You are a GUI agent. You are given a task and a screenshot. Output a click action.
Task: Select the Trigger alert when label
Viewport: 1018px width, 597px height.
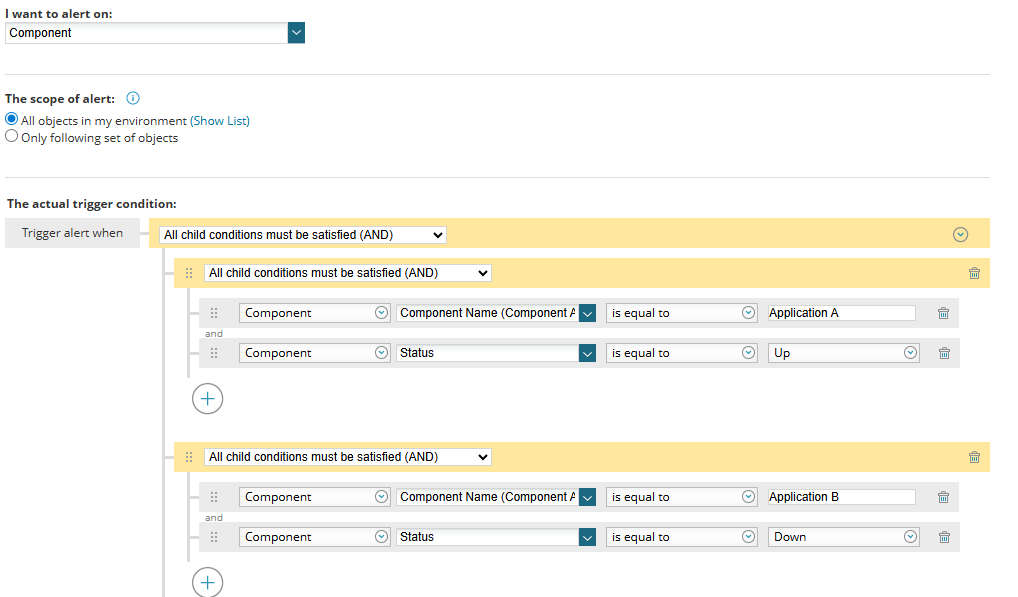coord(72,233)
